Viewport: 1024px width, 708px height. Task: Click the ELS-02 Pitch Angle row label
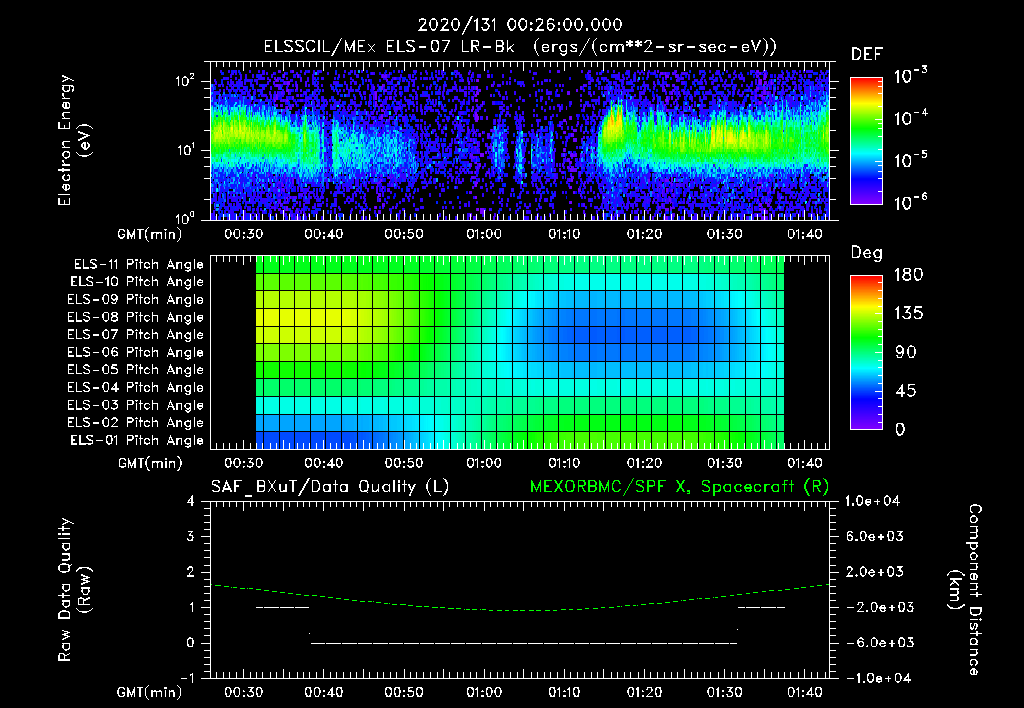coord(135,423)
